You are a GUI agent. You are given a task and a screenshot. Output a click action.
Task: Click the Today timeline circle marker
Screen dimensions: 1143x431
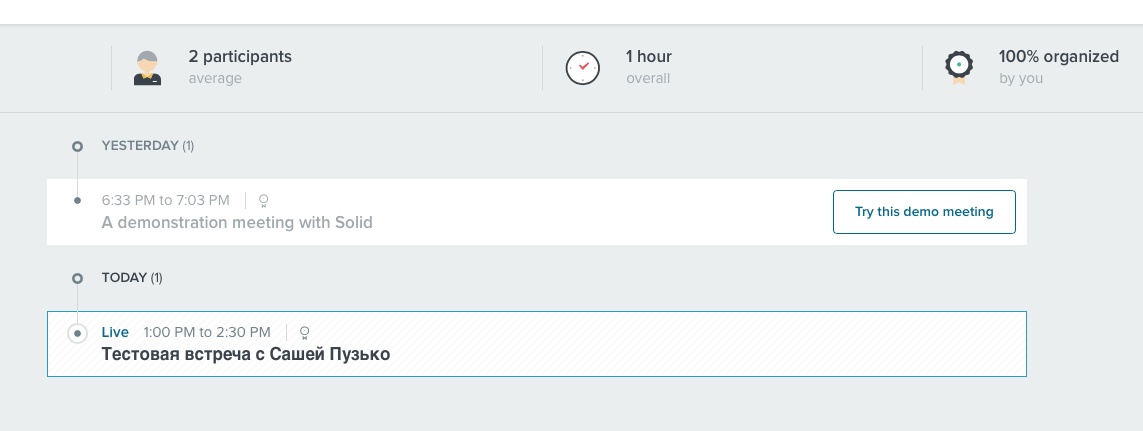[77, 279]
